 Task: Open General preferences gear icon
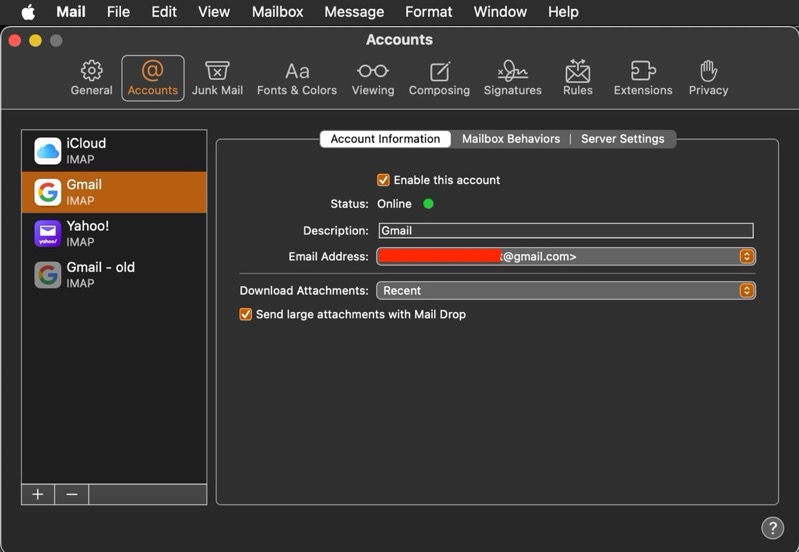tap(91, 70)
